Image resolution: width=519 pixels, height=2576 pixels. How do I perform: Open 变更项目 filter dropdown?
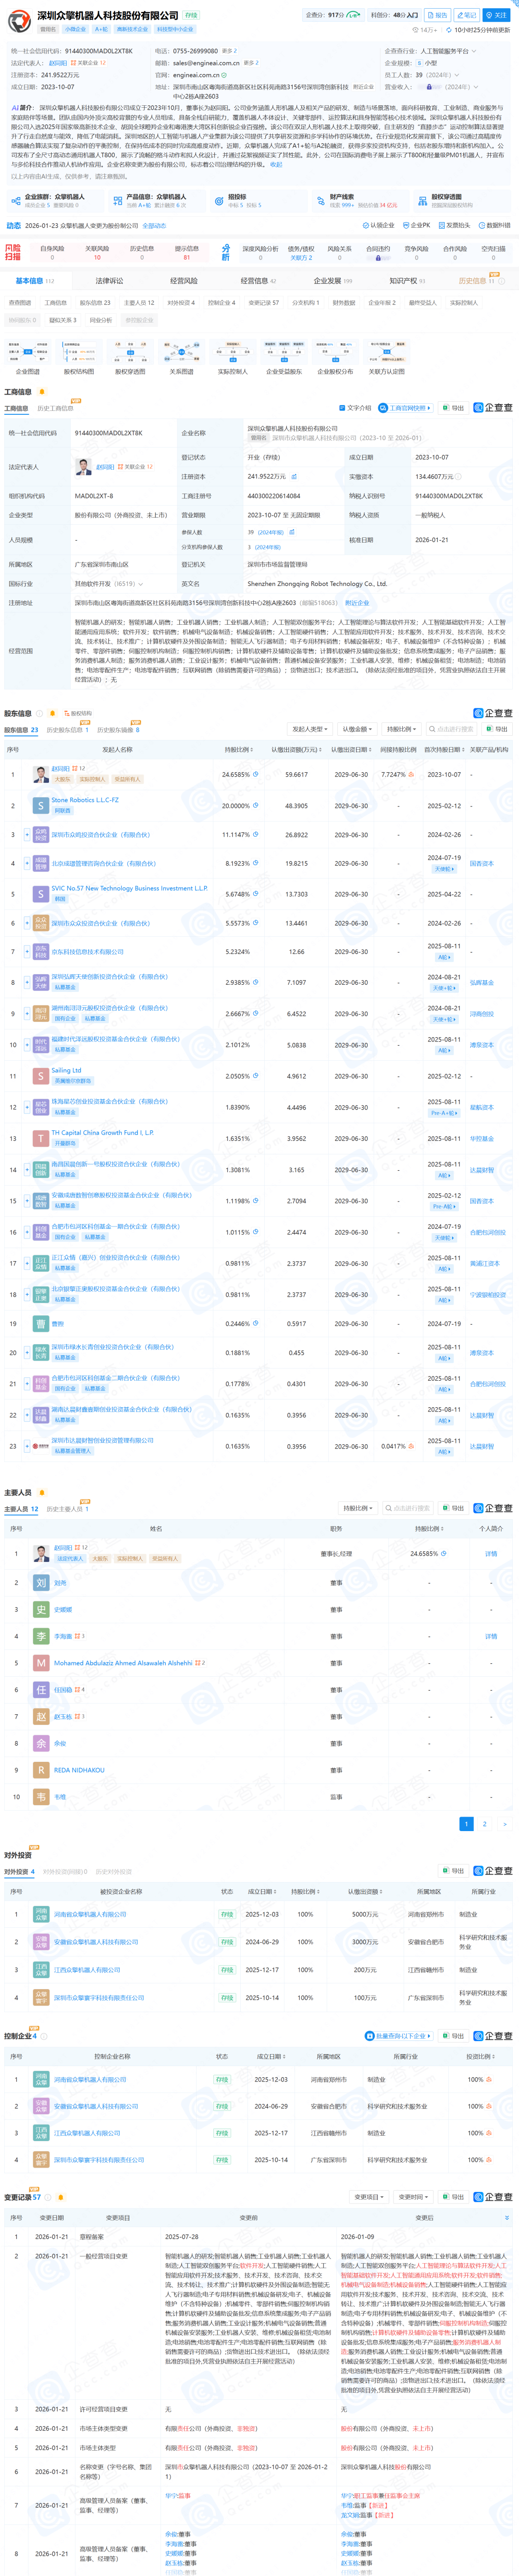[369, 2197]
